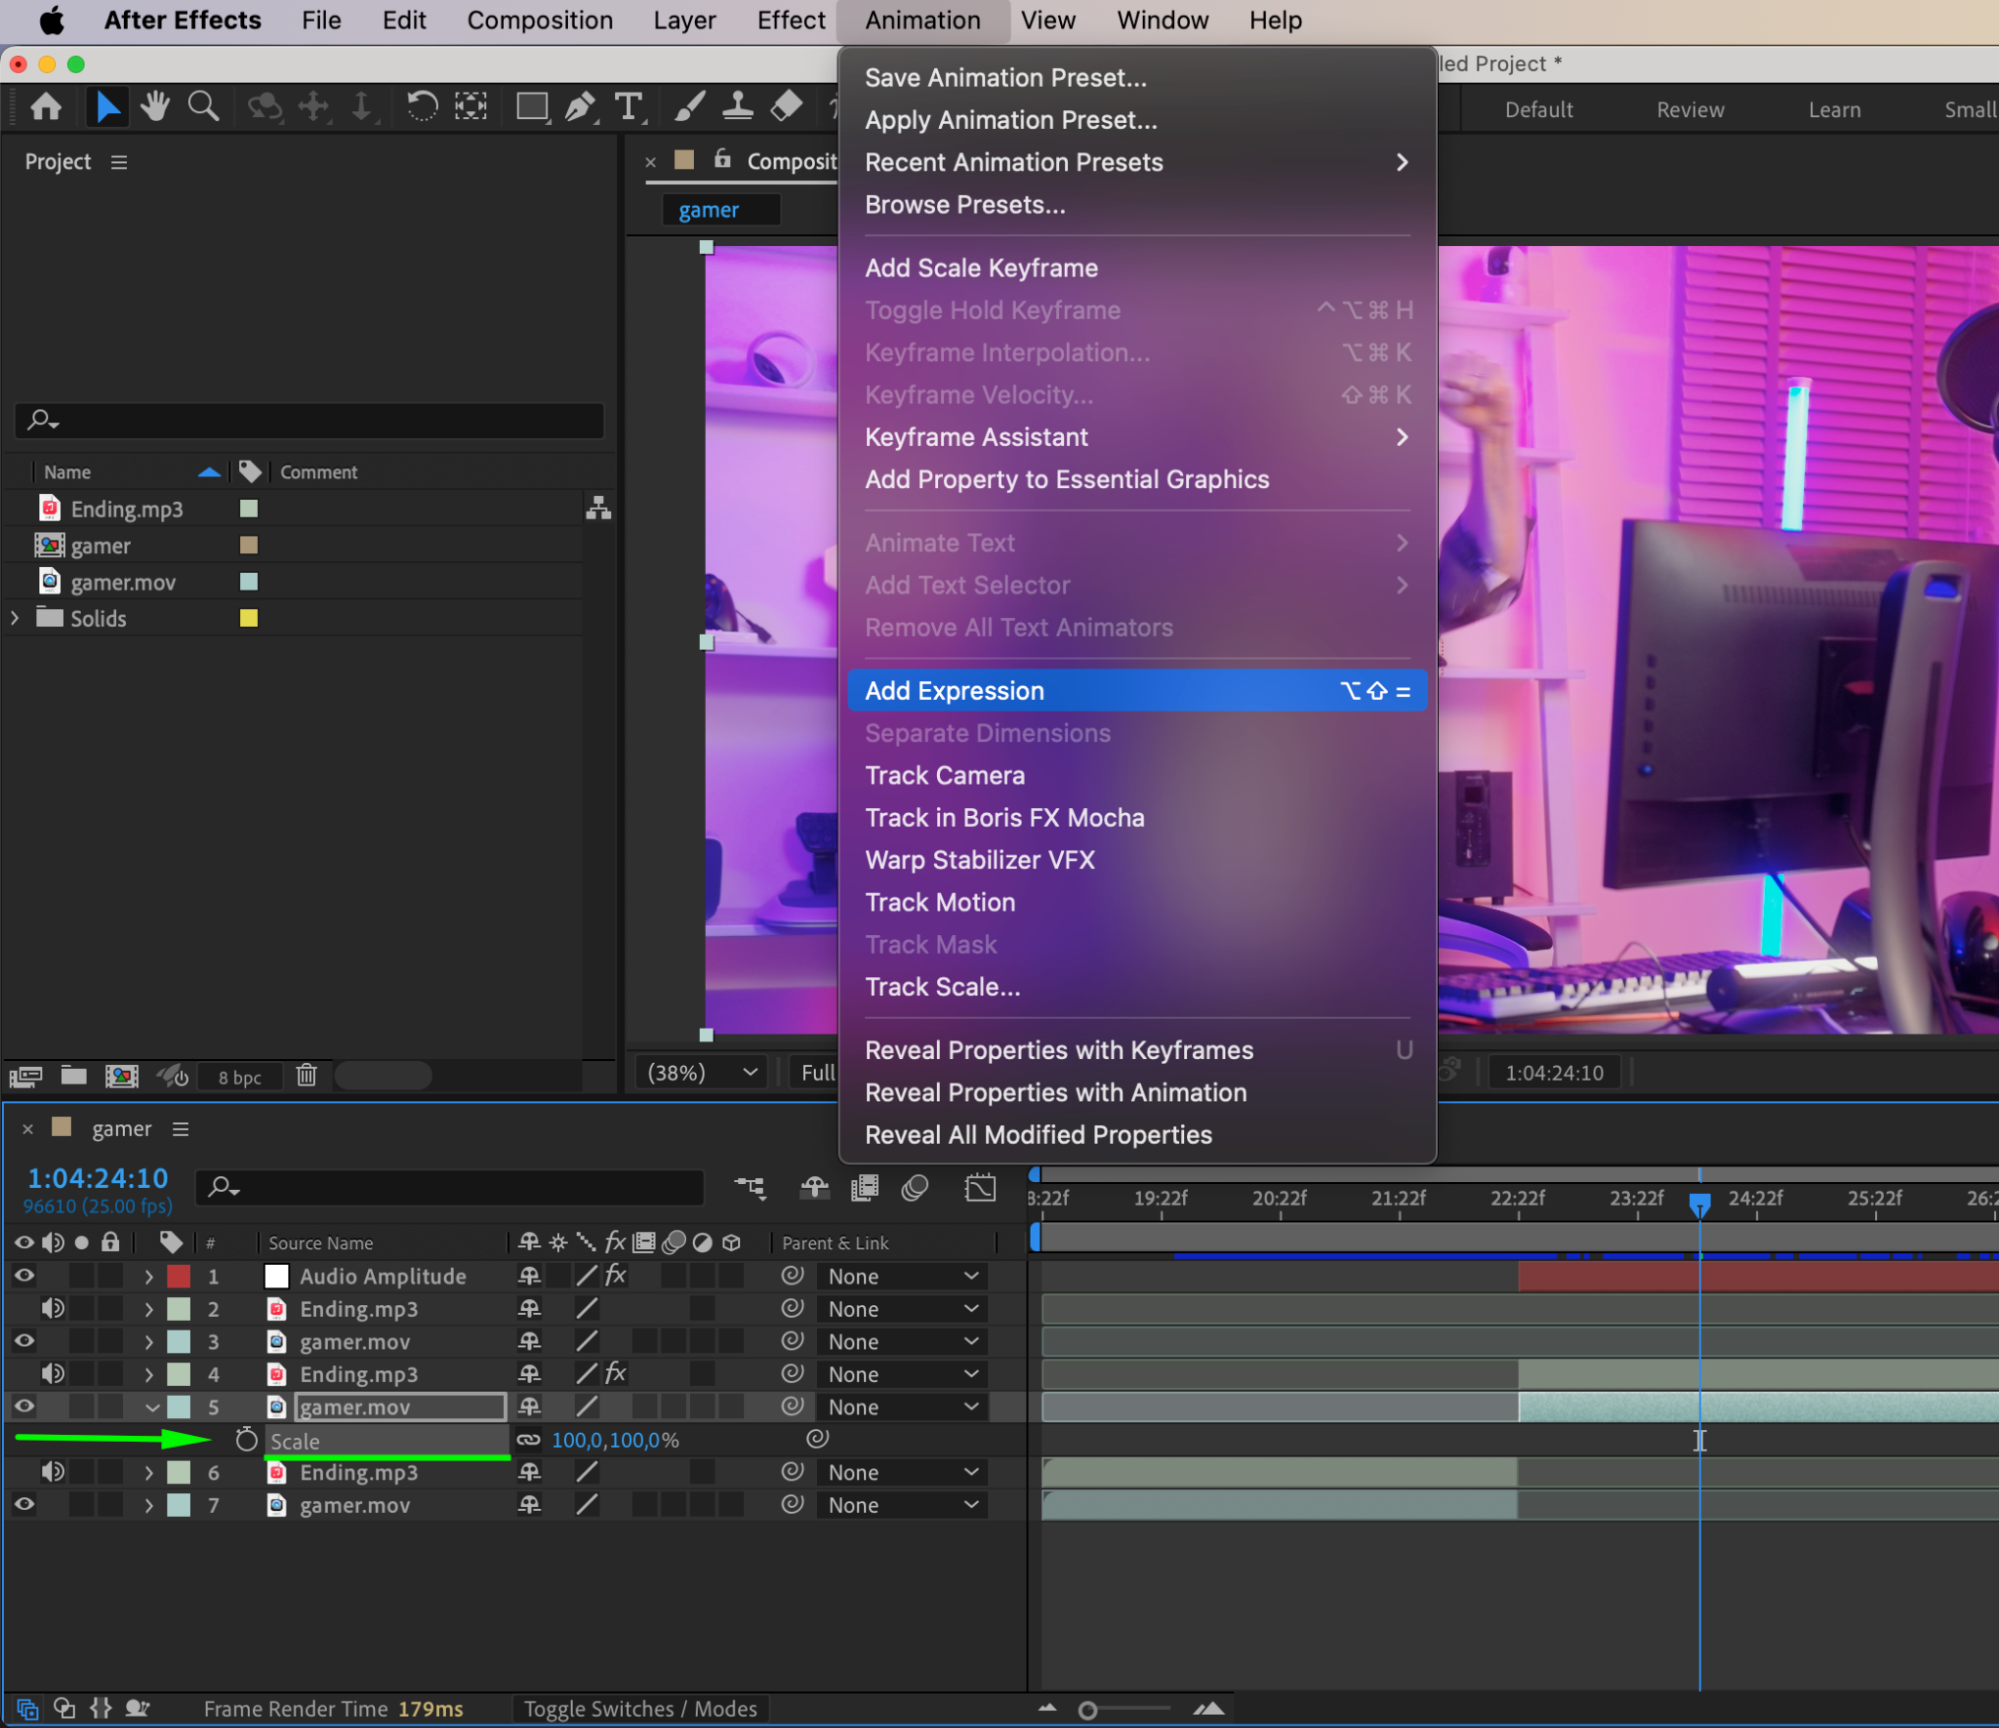Click the Project panel search field
The height and width of the screenshot is (1728, 1999).
[310, 420]
